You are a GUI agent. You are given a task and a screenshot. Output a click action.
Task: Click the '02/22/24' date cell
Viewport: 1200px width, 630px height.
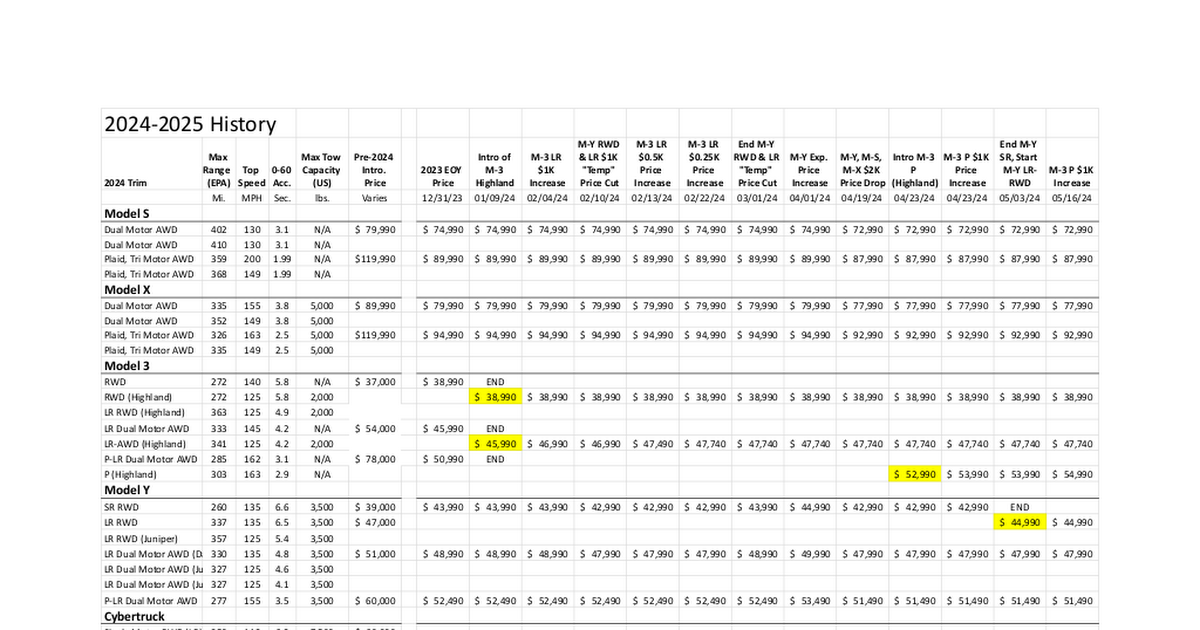coord(704,198)
